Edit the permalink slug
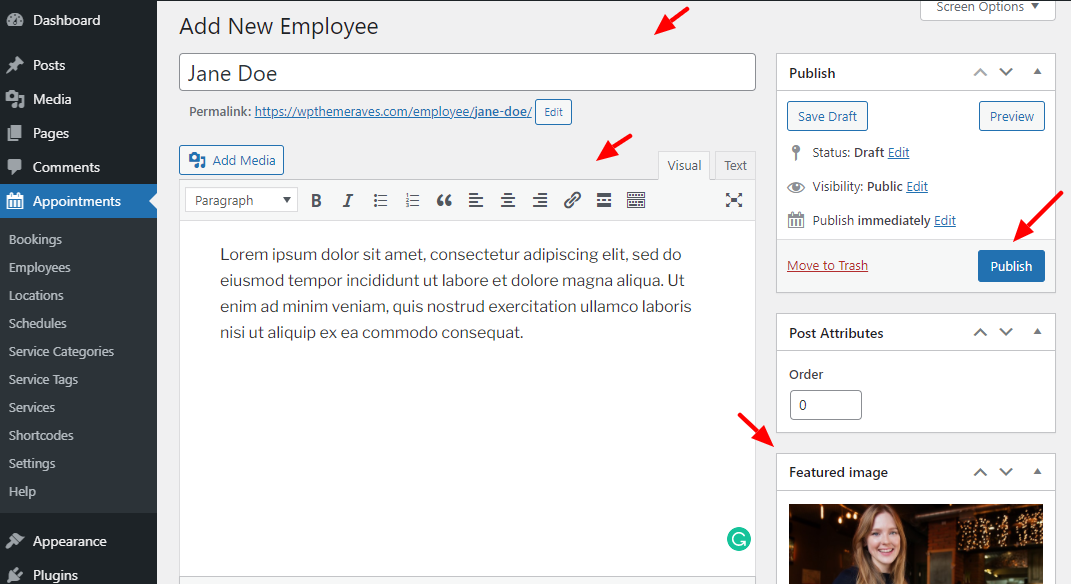1071x584 pixels. 553,112
